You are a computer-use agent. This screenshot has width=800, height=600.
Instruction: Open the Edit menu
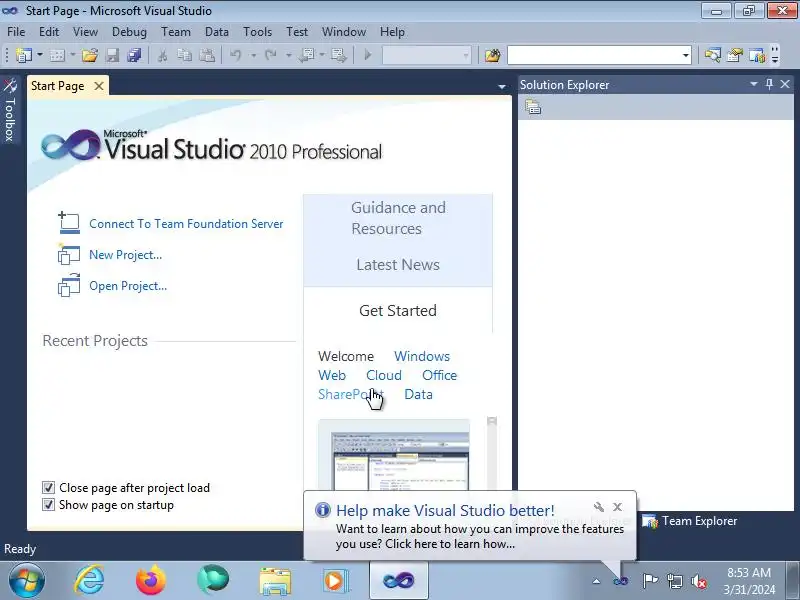pos(49,32)
